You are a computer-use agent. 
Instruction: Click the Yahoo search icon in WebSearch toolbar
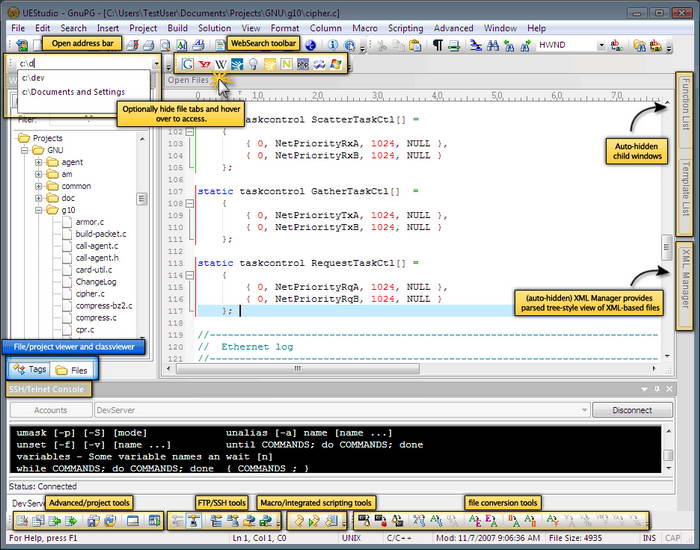205,64
